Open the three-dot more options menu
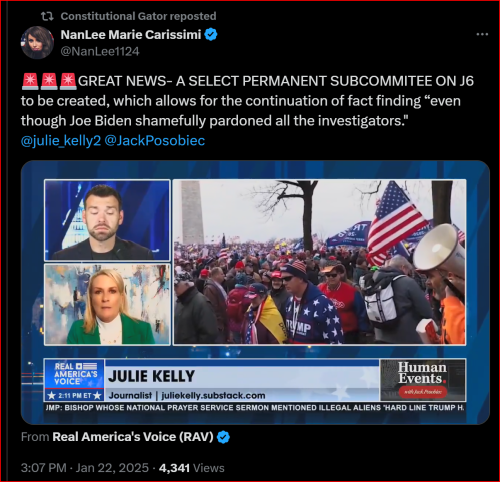Screen dimensions: 500x482 pos(482,34)
